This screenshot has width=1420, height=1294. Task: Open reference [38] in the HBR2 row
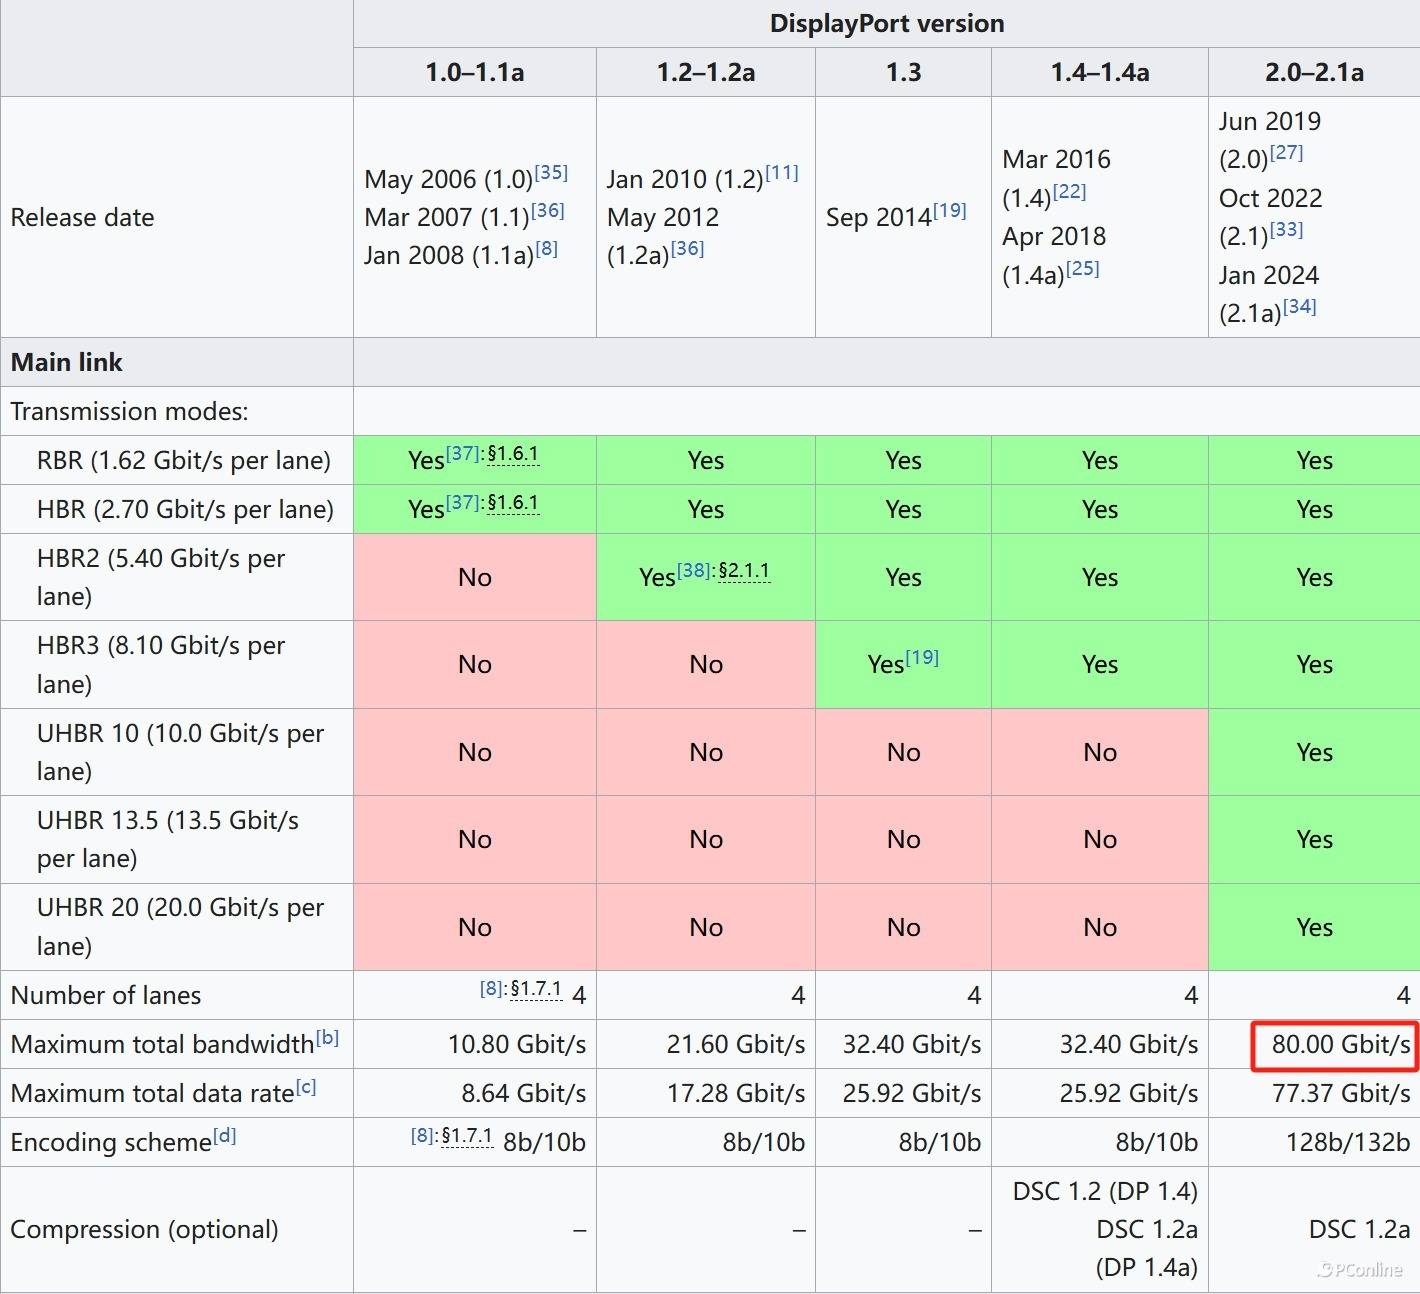tap(693, 571)
